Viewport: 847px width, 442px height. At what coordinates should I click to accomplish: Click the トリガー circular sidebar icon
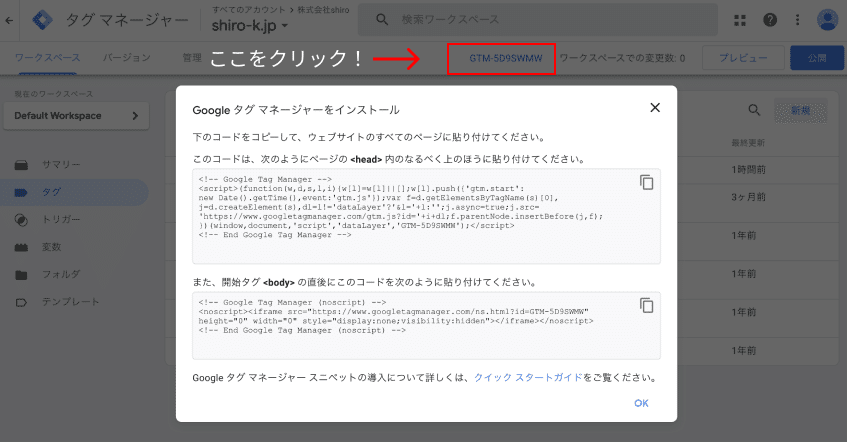point(21,220)
